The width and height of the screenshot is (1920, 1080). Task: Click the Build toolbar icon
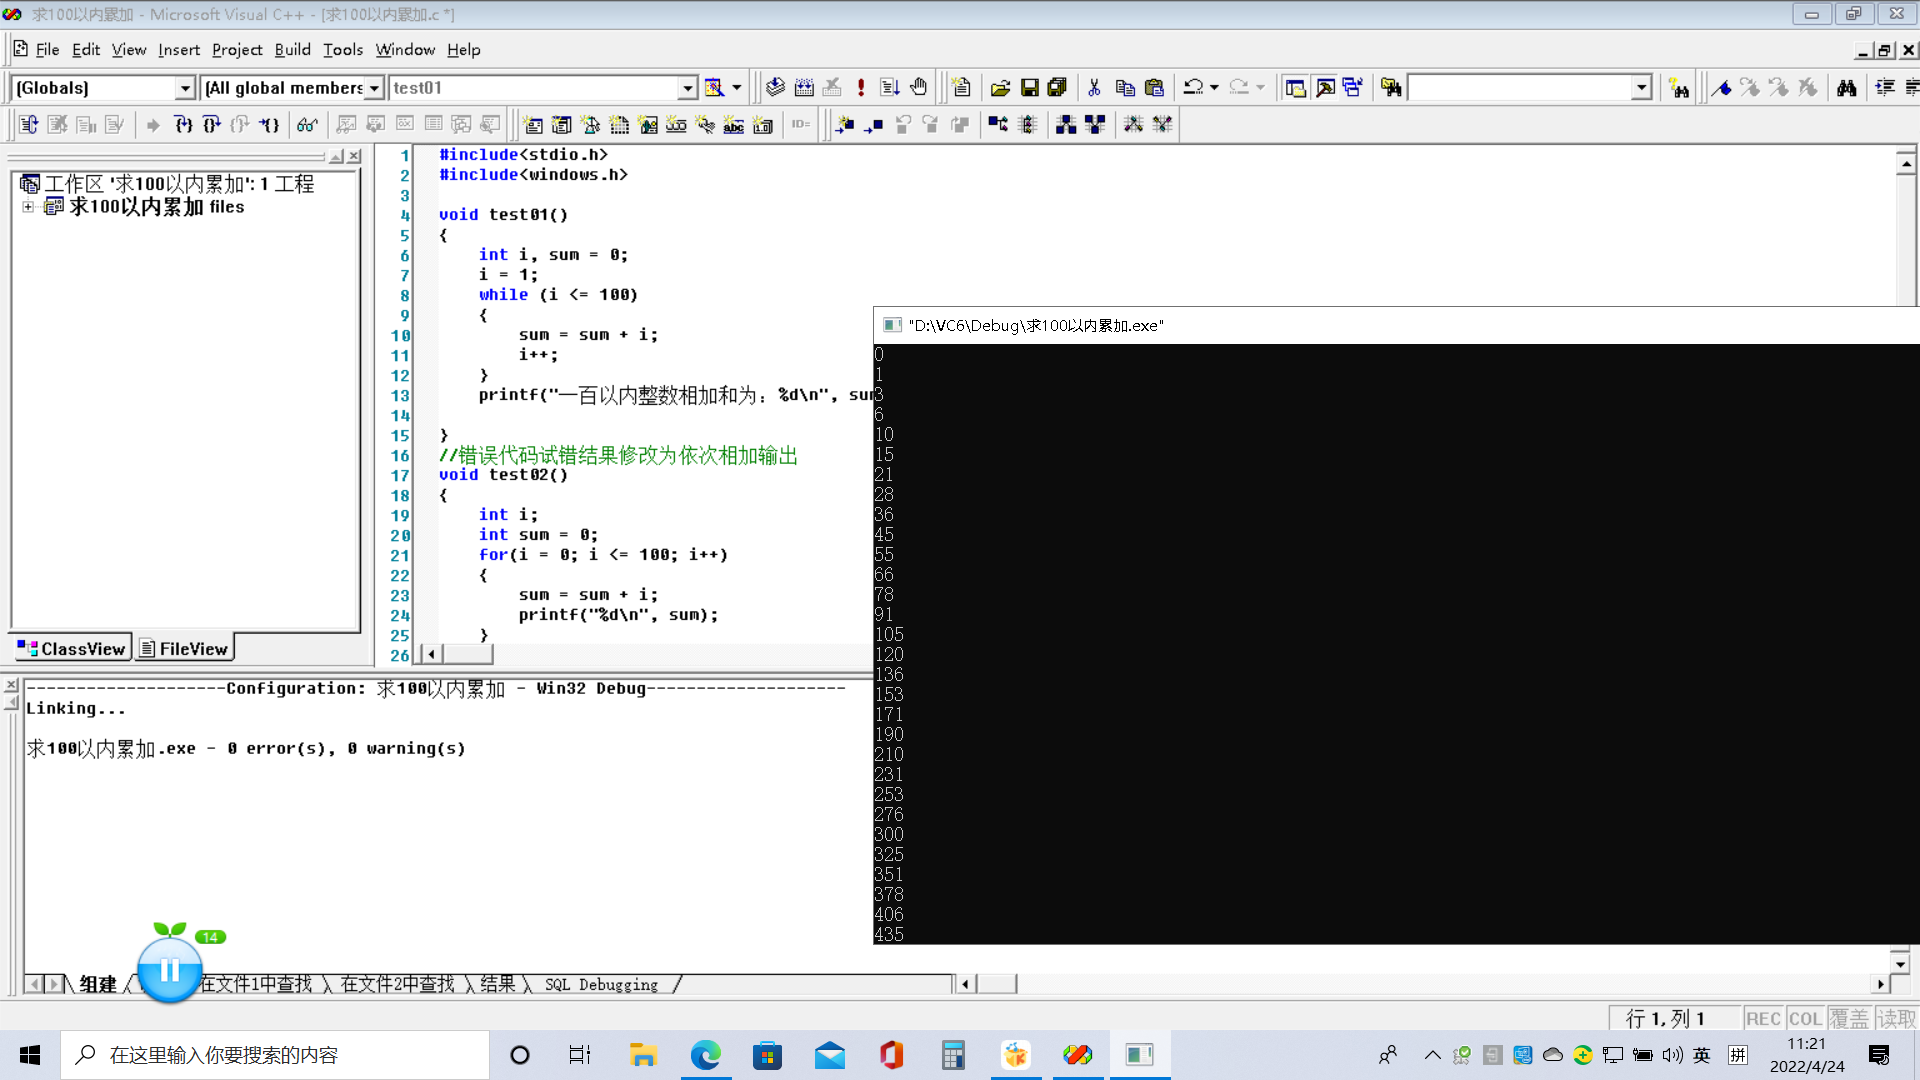804,88
